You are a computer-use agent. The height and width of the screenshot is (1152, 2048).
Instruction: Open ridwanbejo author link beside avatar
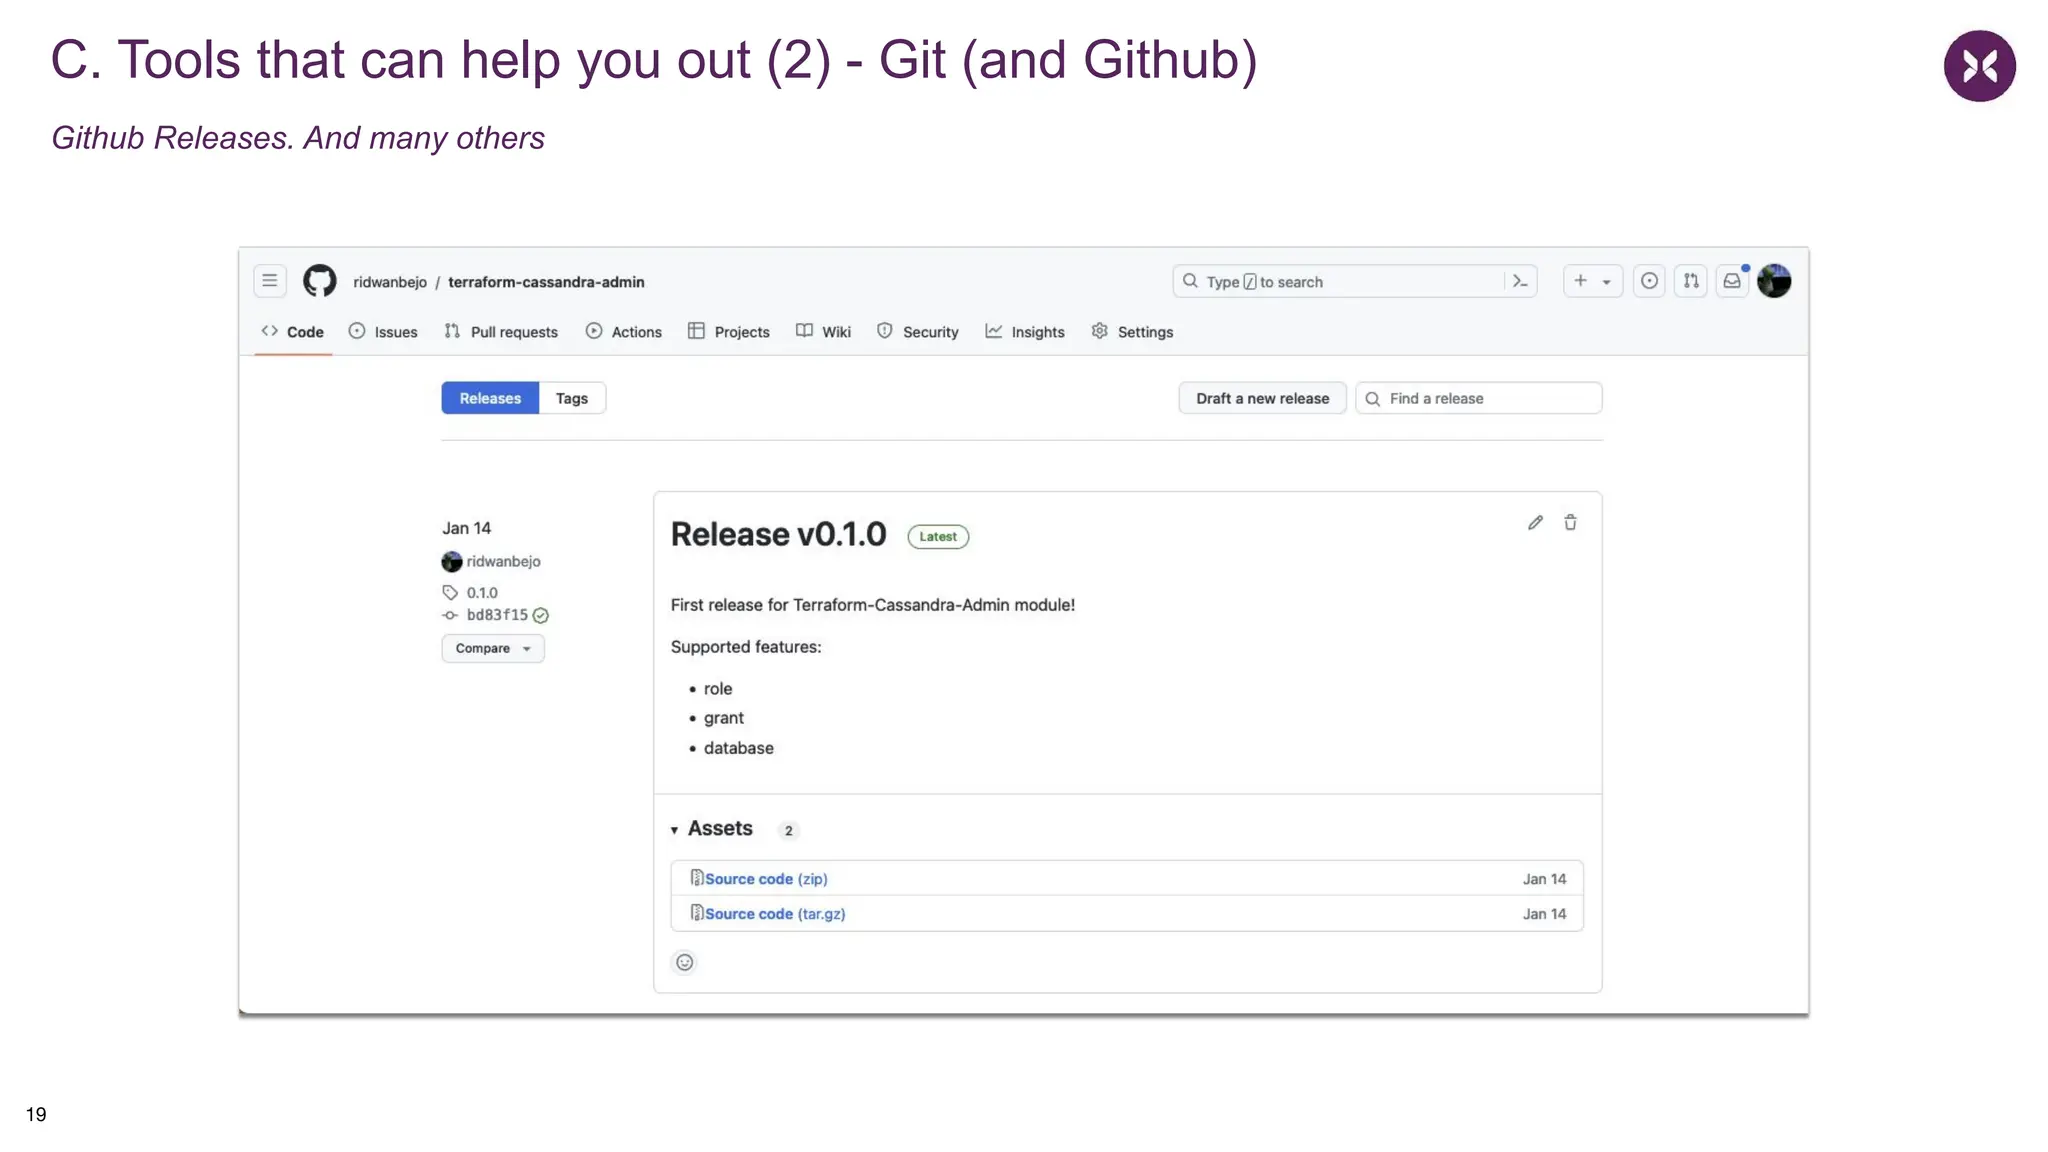coord(503,562)
